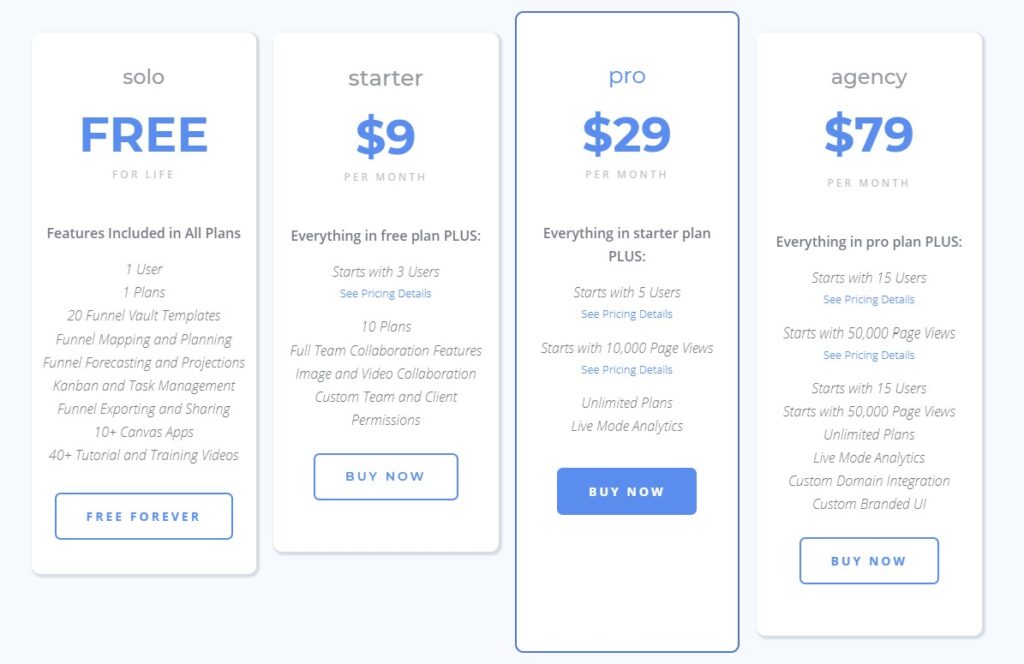Select the $79 price

[x=868, y=135]
